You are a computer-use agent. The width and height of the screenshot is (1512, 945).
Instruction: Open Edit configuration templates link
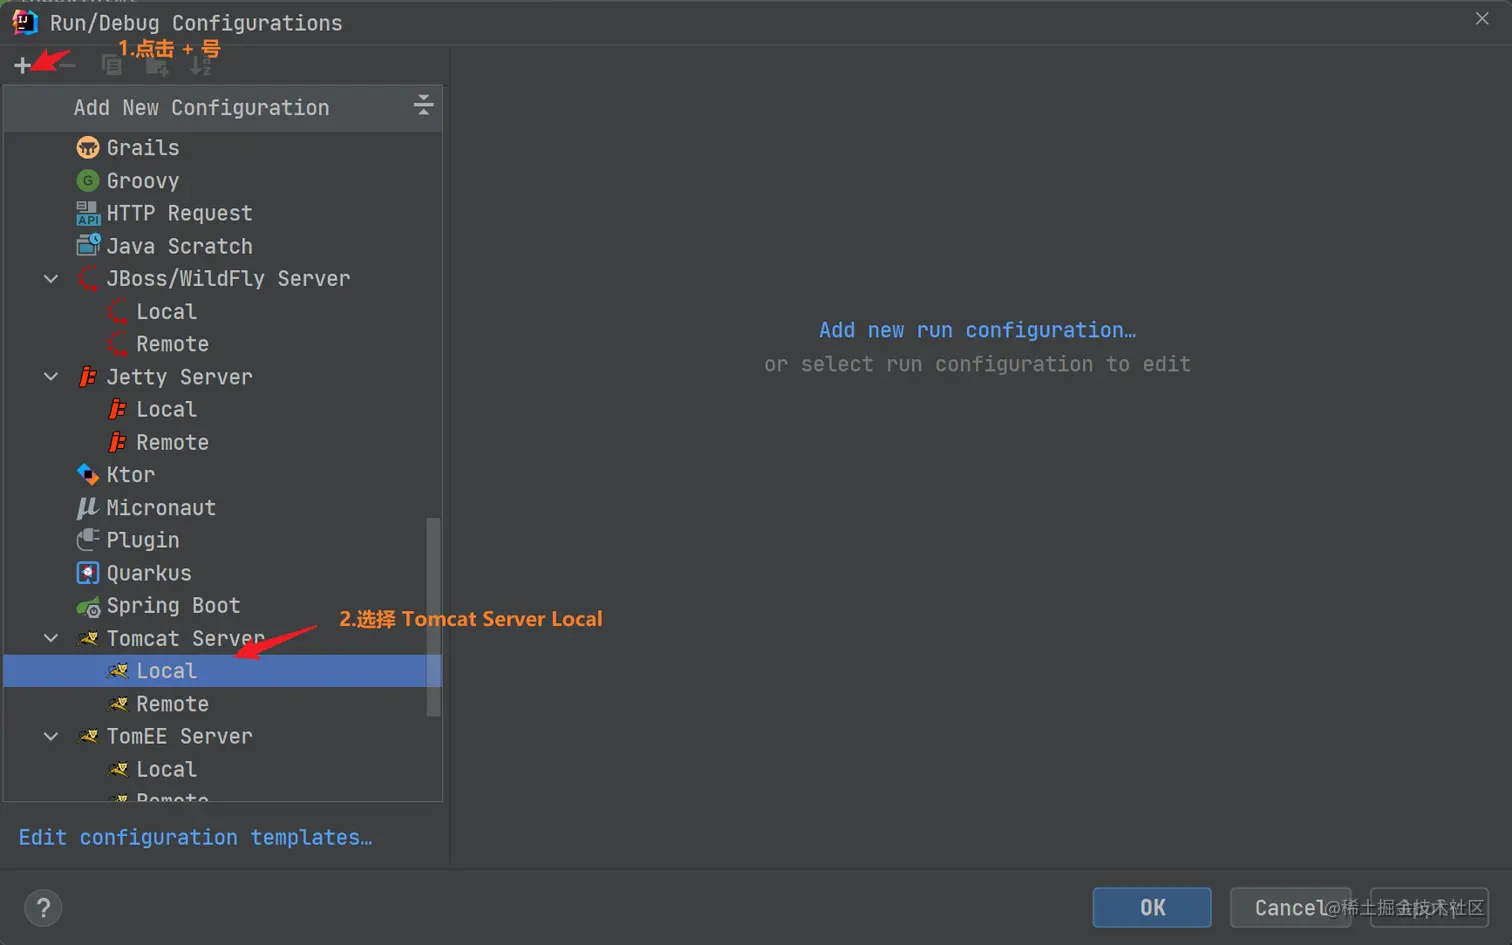tap(195, 837)
